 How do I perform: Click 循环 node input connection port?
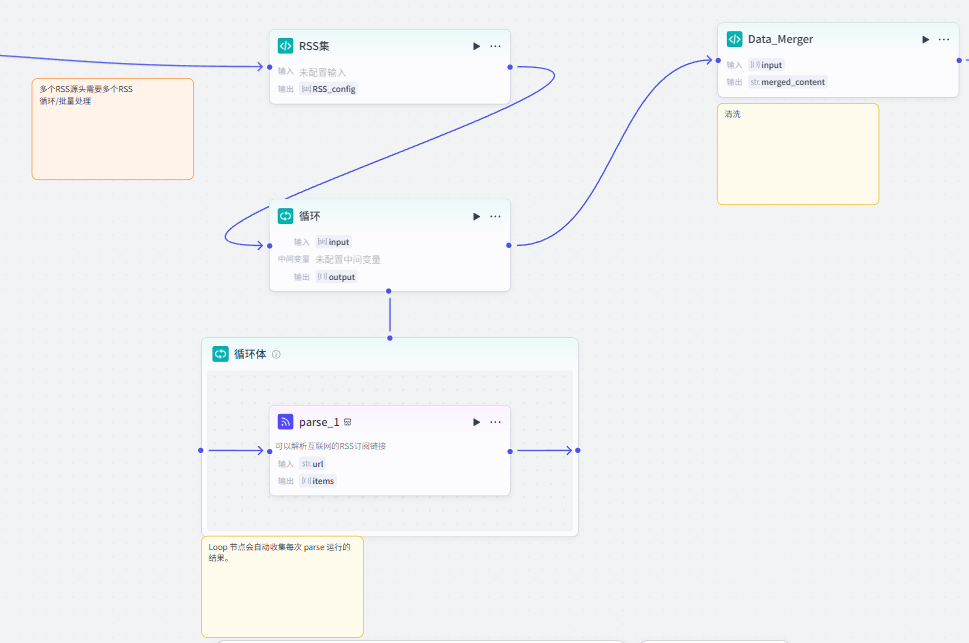tap(269, 245)
